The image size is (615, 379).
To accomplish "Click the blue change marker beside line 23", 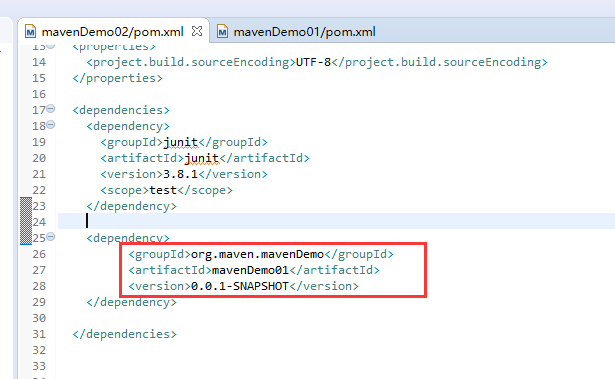I will [x=26, y=221].
